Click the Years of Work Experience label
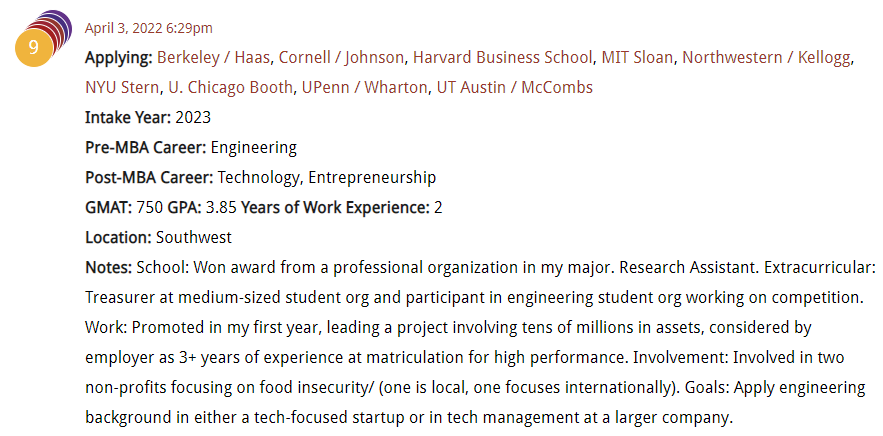The height and width of the screenshot is (436, 883). click(335, 207)
